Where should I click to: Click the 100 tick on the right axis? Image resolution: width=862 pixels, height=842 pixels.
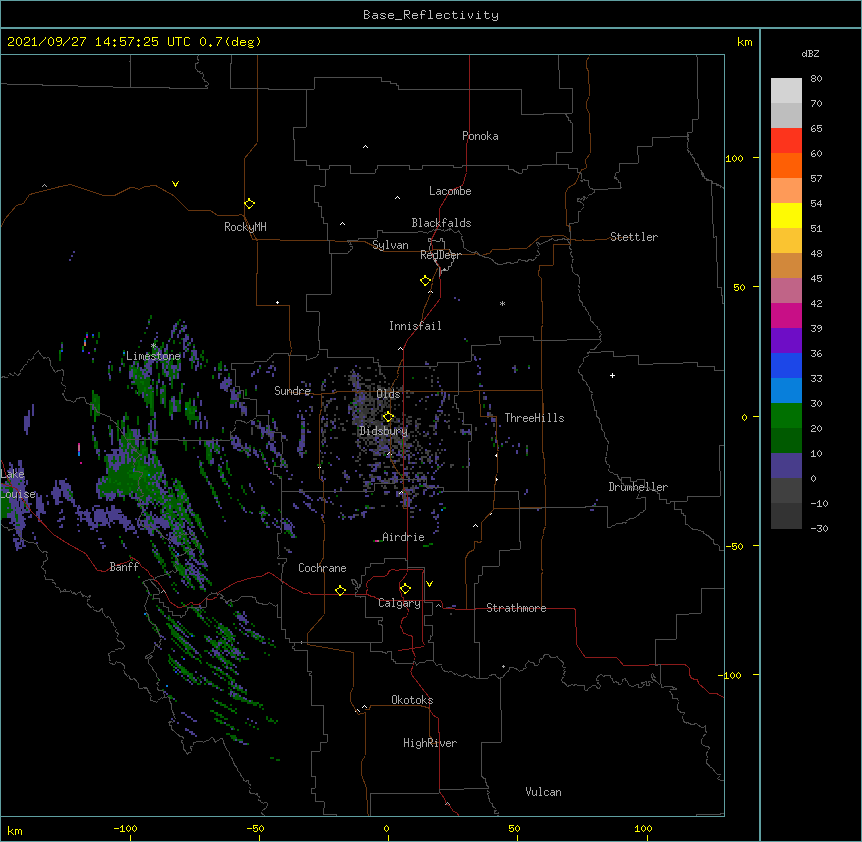(734, 159)
